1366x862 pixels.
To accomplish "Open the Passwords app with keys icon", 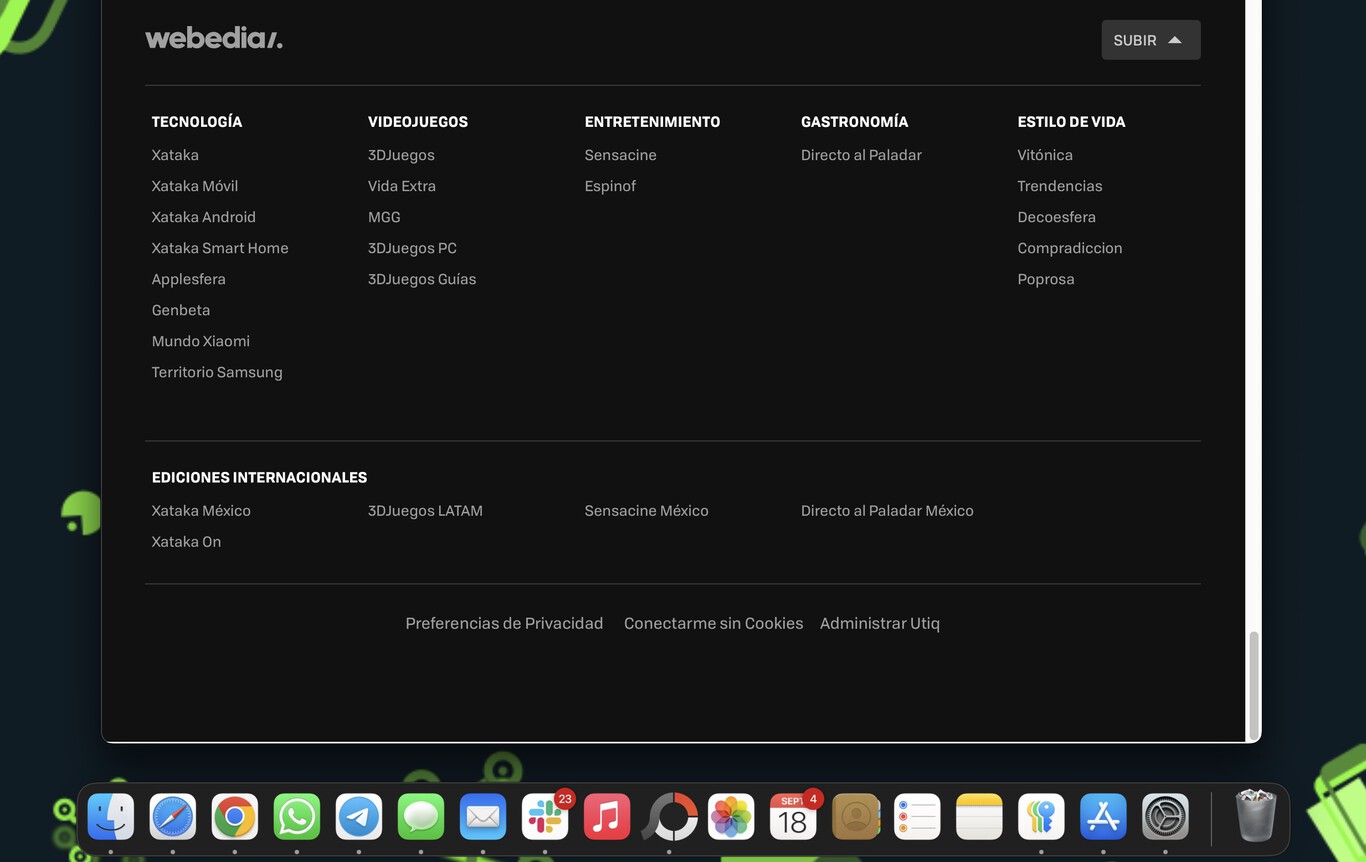I will (1041, 817).
